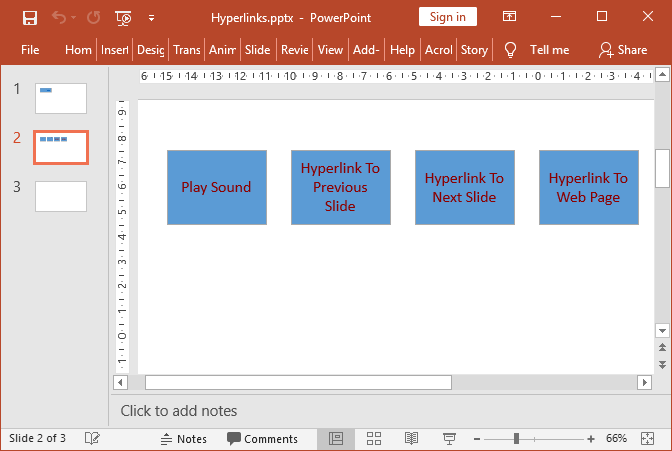The height and width of the screenshot is (451, 672).
Task: Click the Save icon in title bar
Action: 30,17
